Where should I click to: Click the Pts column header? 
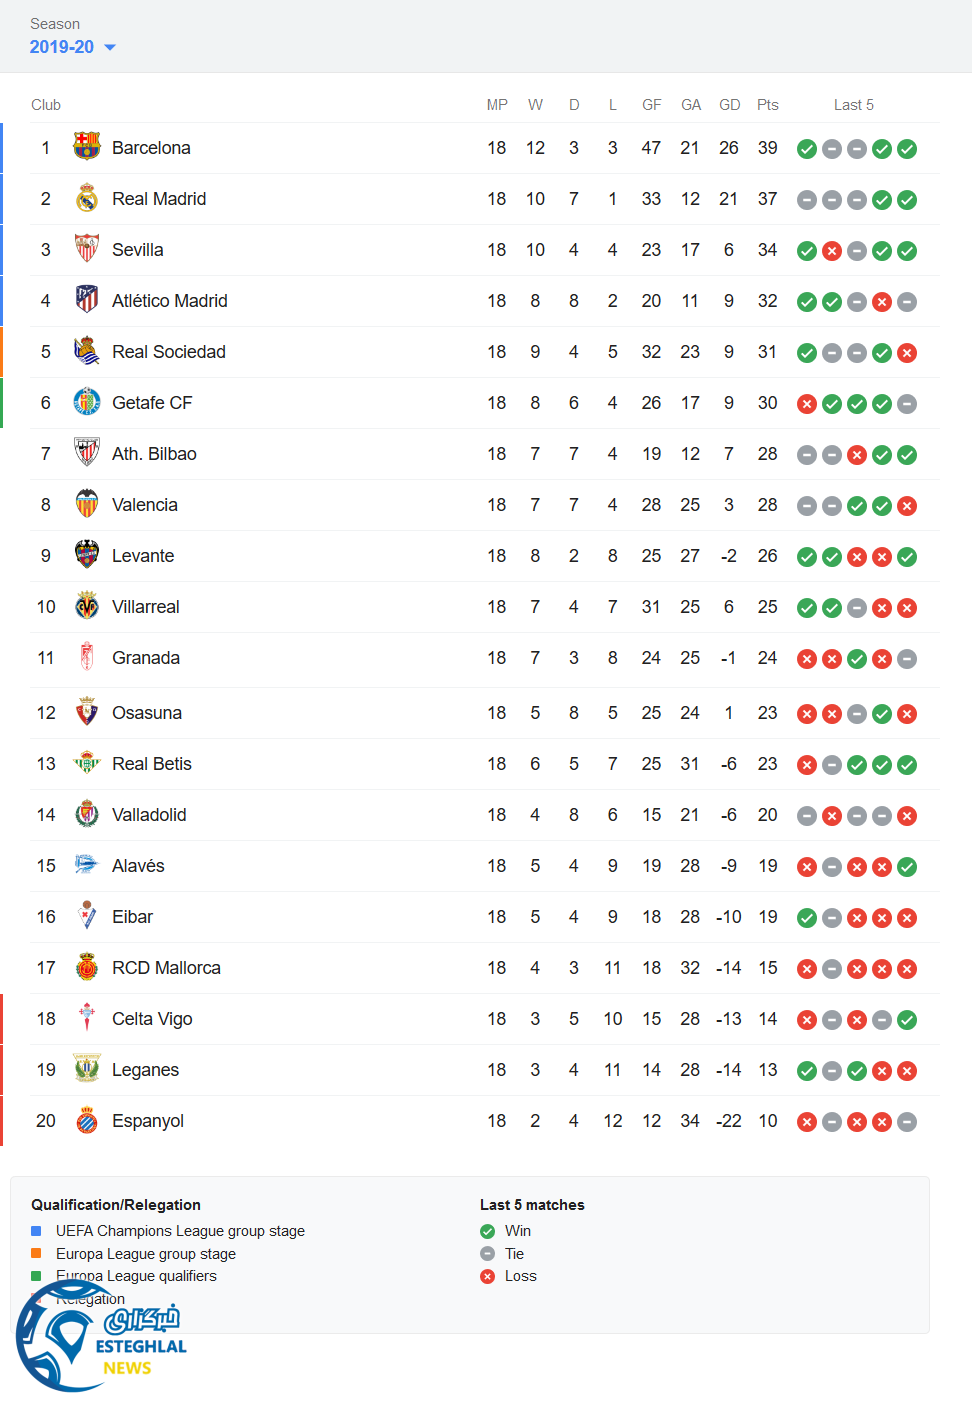coord(767,105)
